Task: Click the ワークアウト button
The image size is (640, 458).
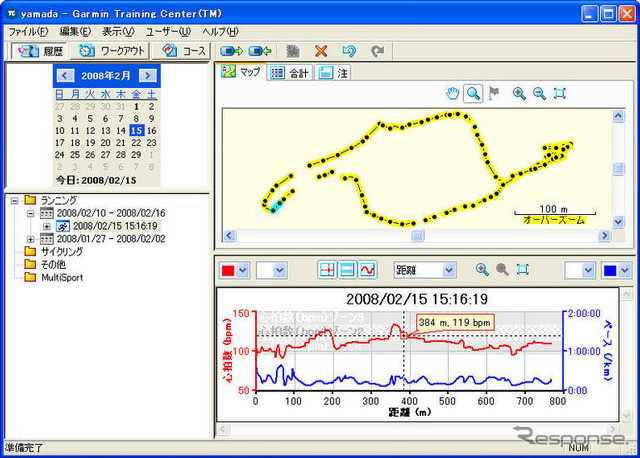Action: click(x=111, y=51)
